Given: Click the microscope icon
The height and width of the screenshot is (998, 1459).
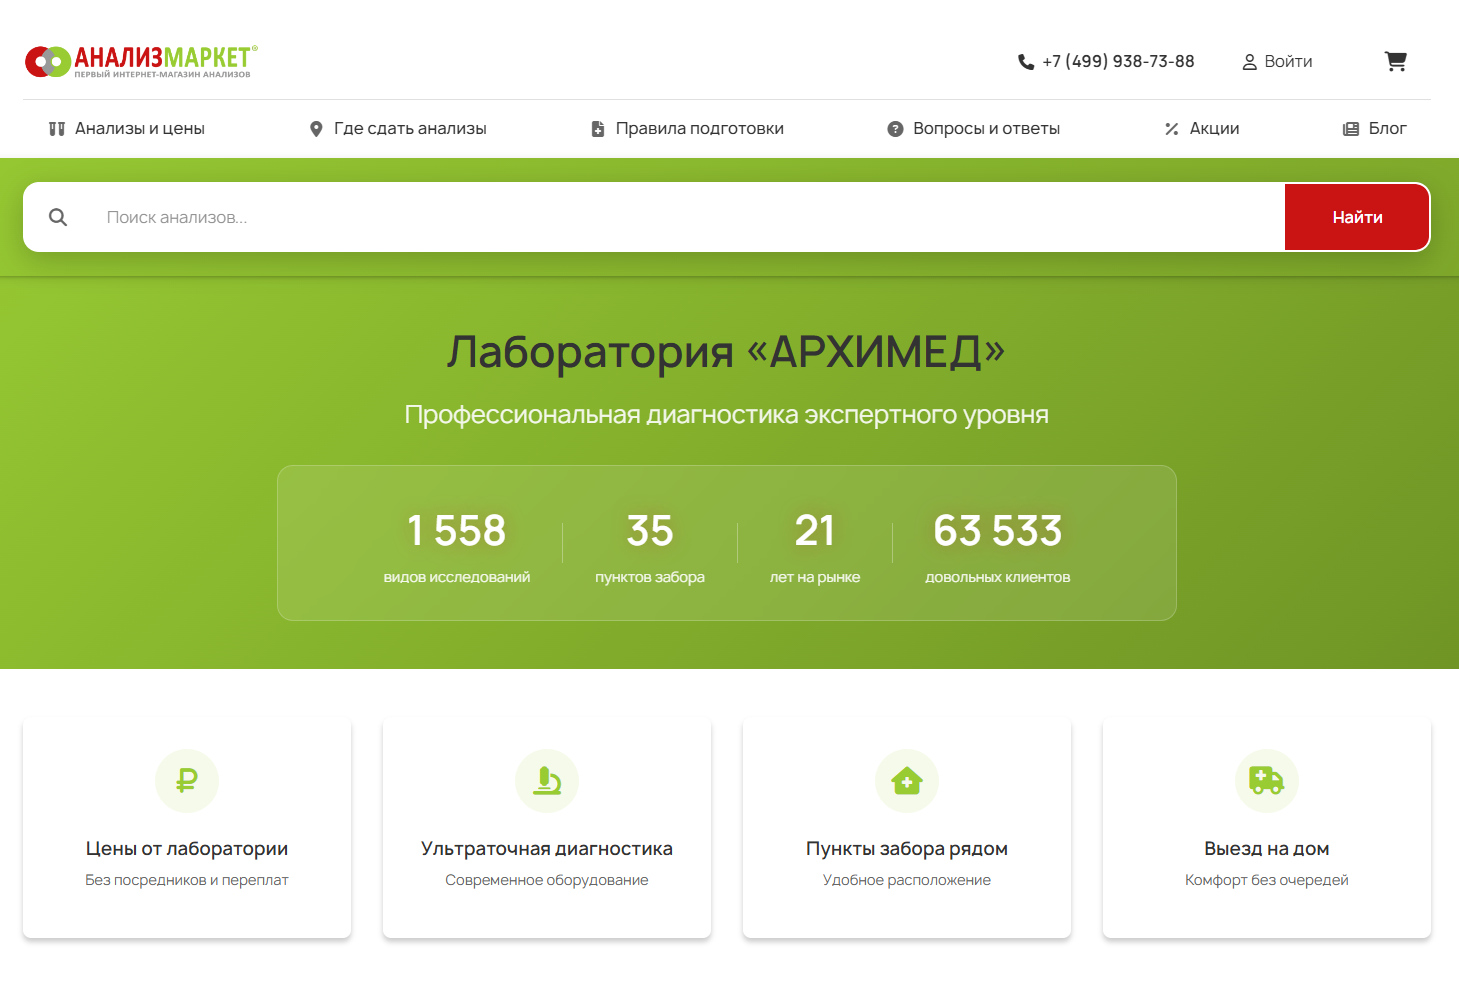Looking at the screenshot, I should tap(547, 781).
